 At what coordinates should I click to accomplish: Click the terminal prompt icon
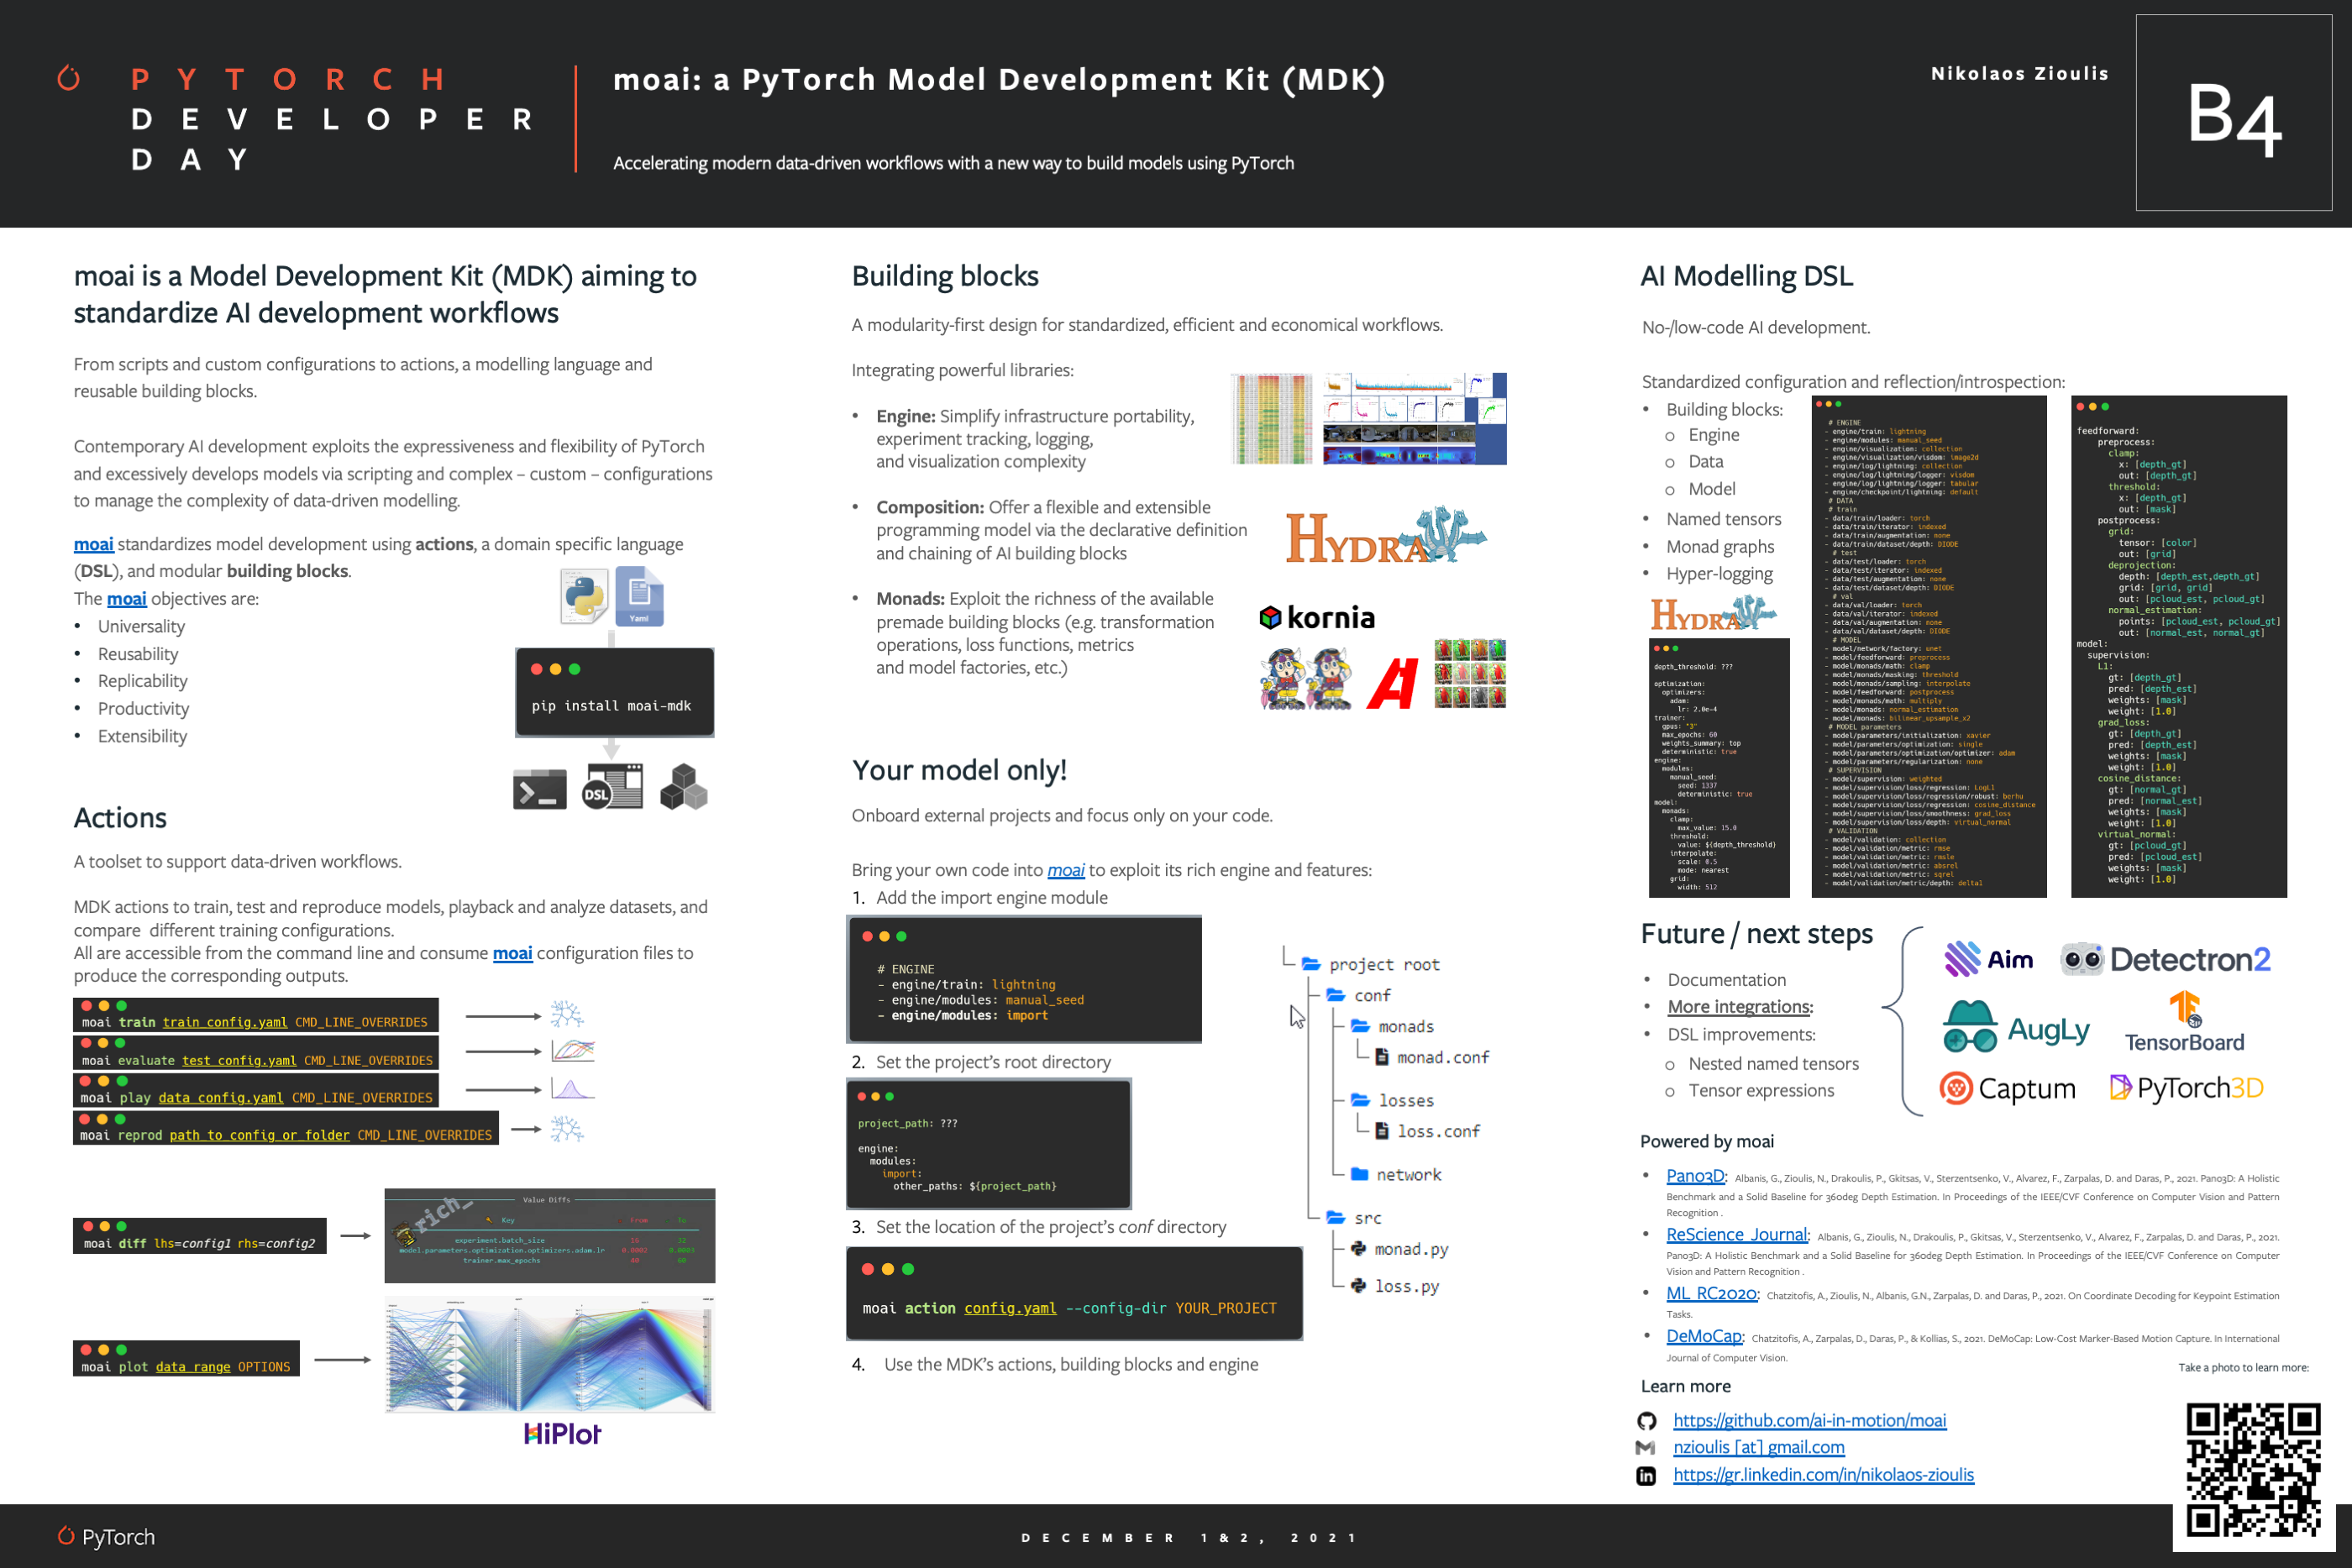(x=539, y=789)
